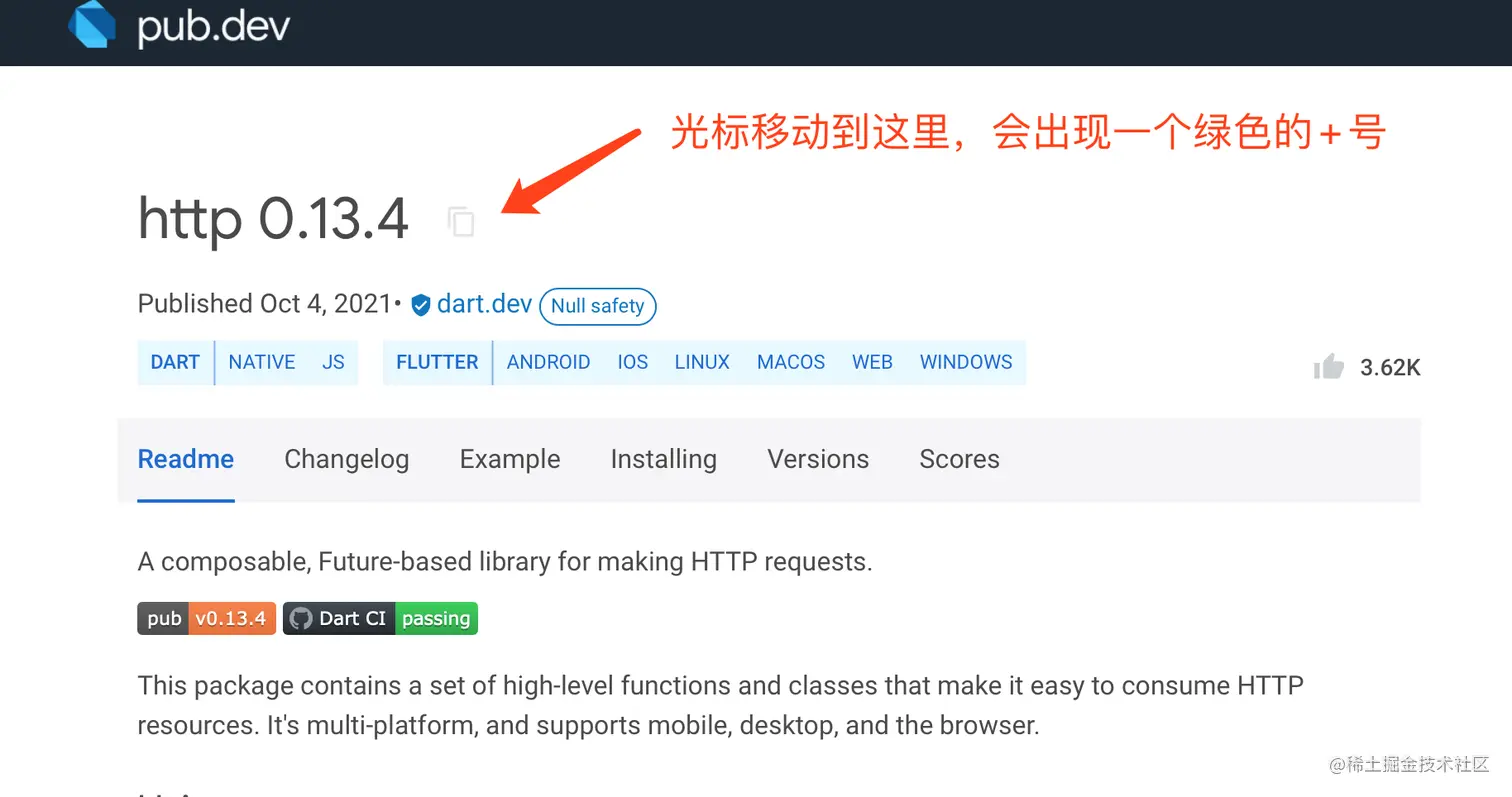Copy package name with copy icon
The image size is (1512, 797).
[461, 221]
